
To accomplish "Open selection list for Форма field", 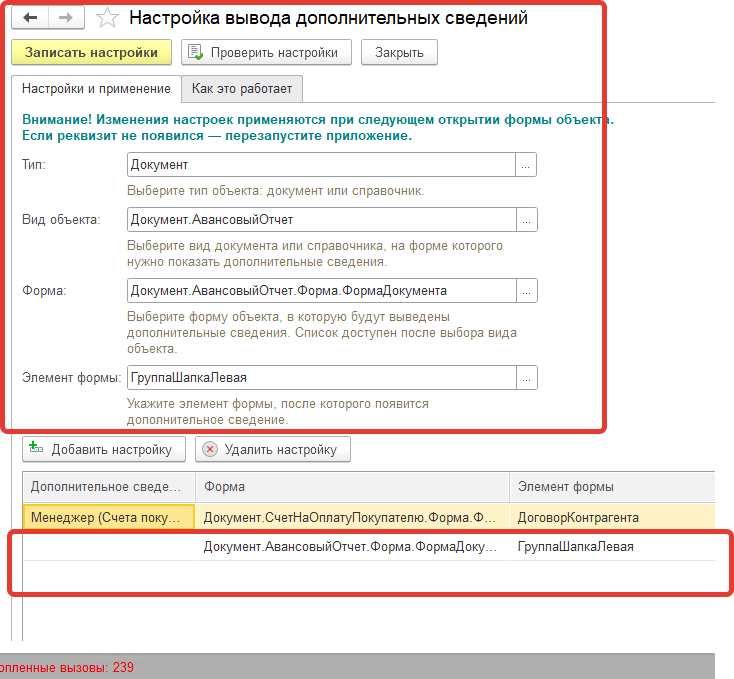I will pos(527,291).
